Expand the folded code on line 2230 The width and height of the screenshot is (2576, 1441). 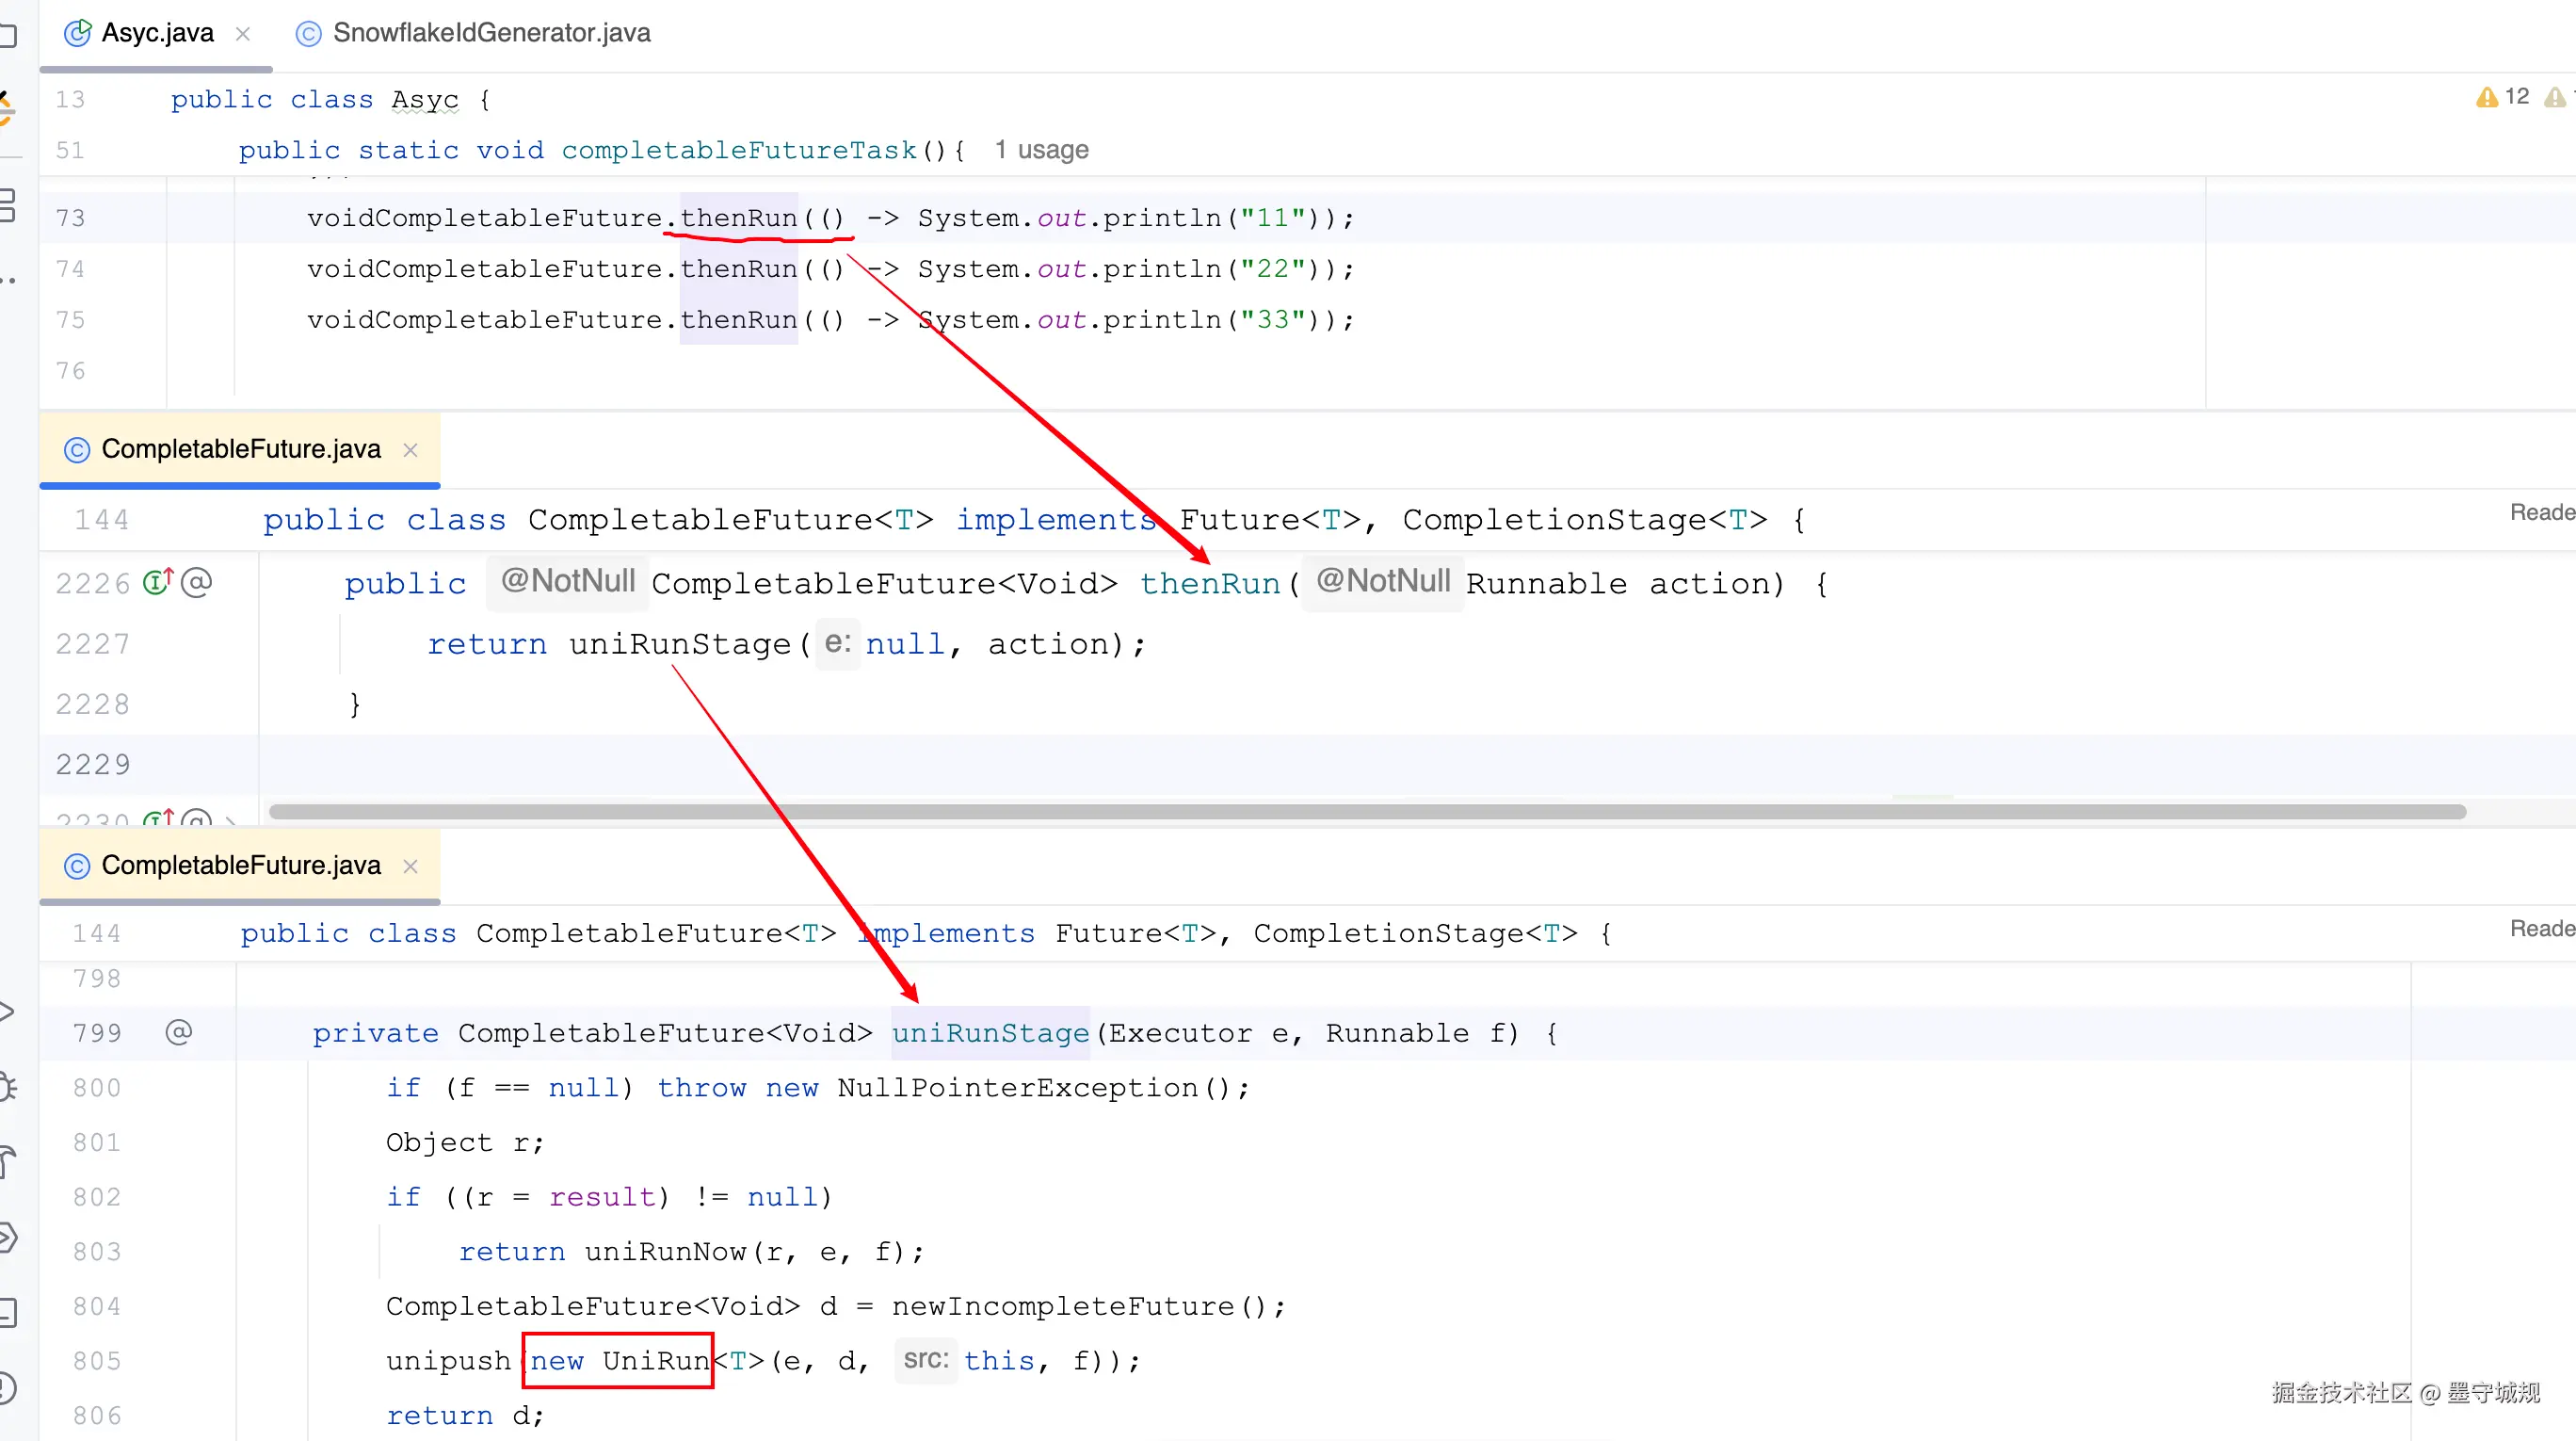231,821
